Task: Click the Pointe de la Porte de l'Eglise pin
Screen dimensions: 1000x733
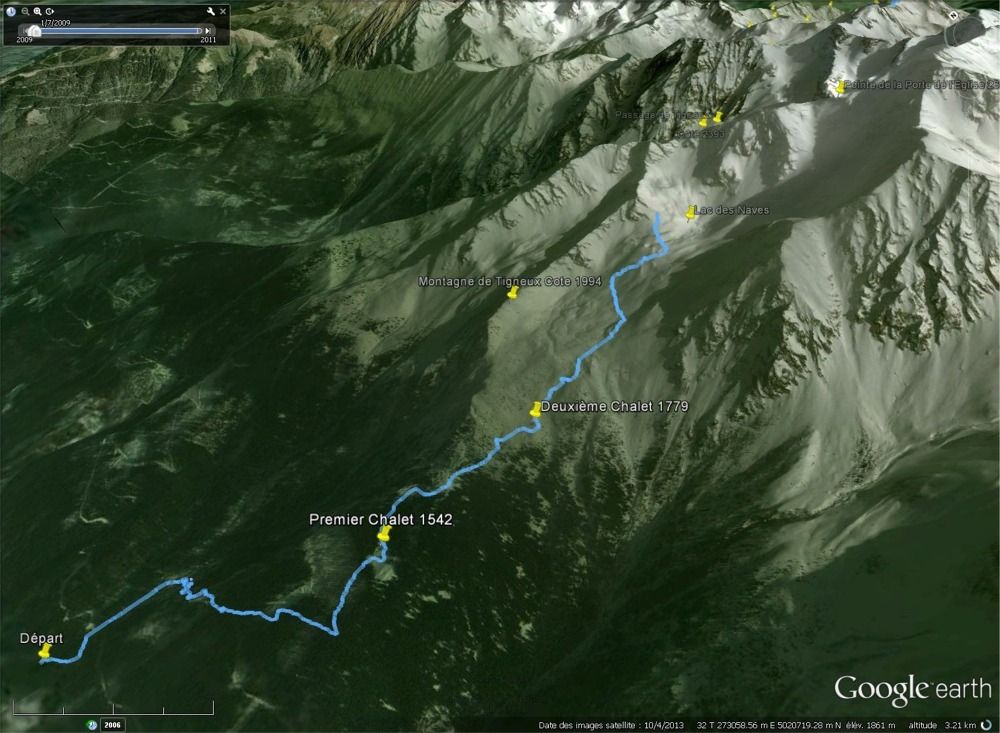Action: point(841,87)
